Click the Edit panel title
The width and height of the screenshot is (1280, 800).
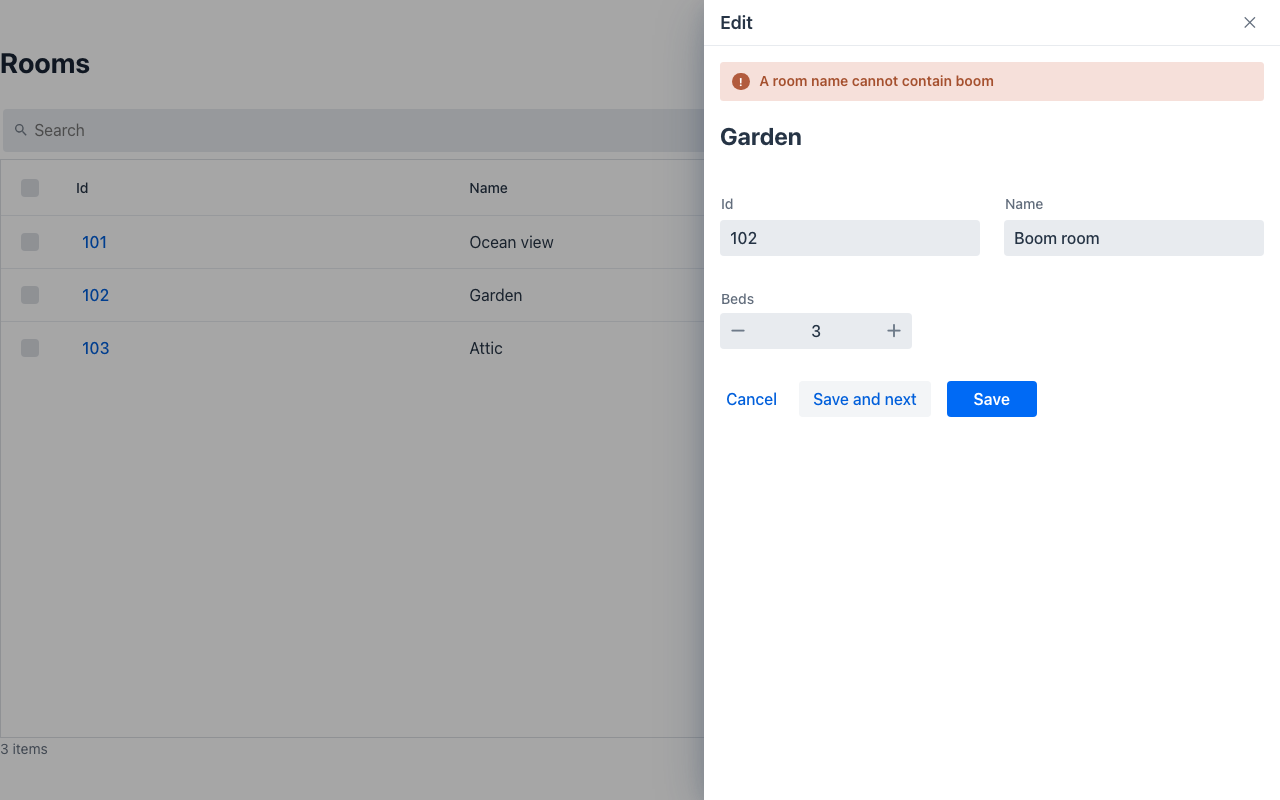coord(736,22)
